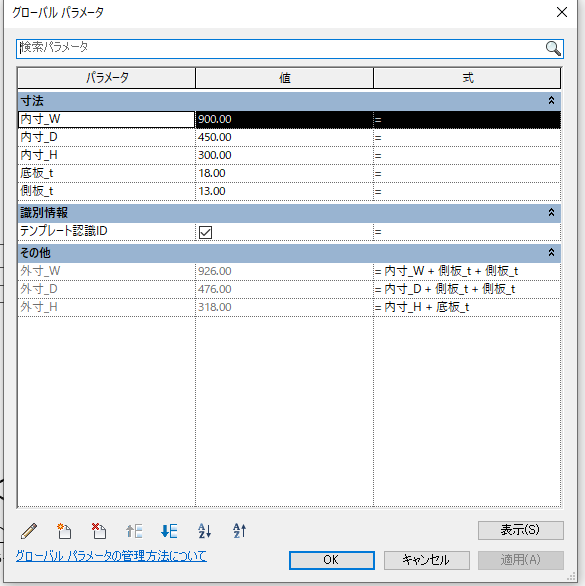
Task: Click the magnifier search icon
Action: [x=553, y=48]
